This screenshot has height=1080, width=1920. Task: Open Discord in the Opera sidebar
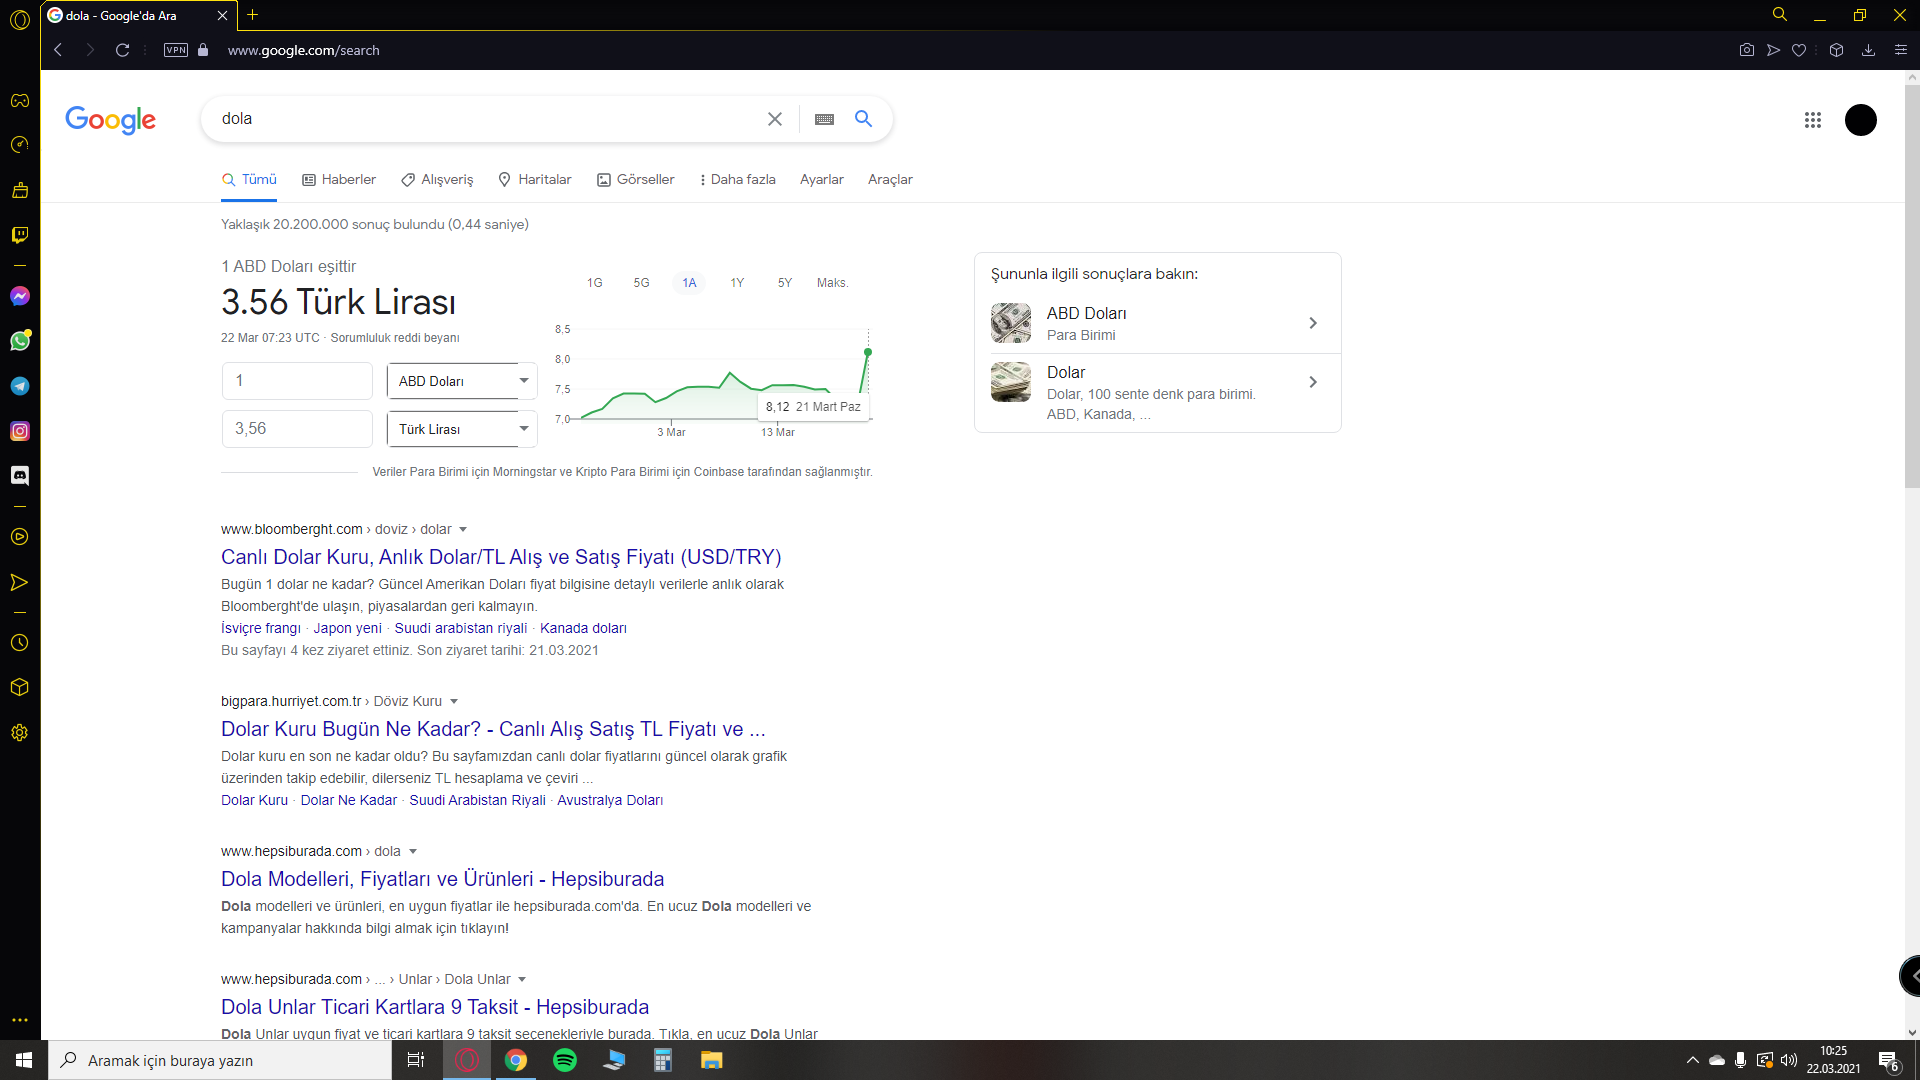point(20,476)
